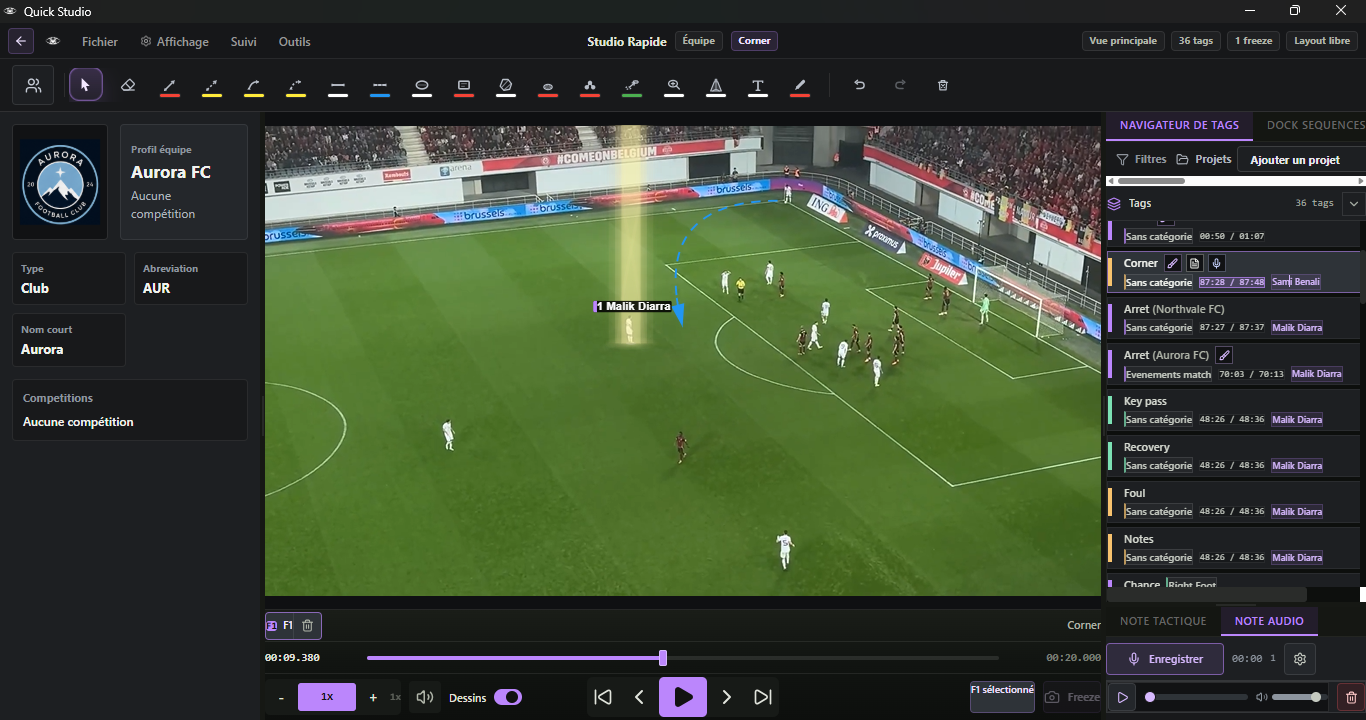1366x720 pixels.
Task: Activate the magnifier zoom tool
Action: (x=674, y=85)
